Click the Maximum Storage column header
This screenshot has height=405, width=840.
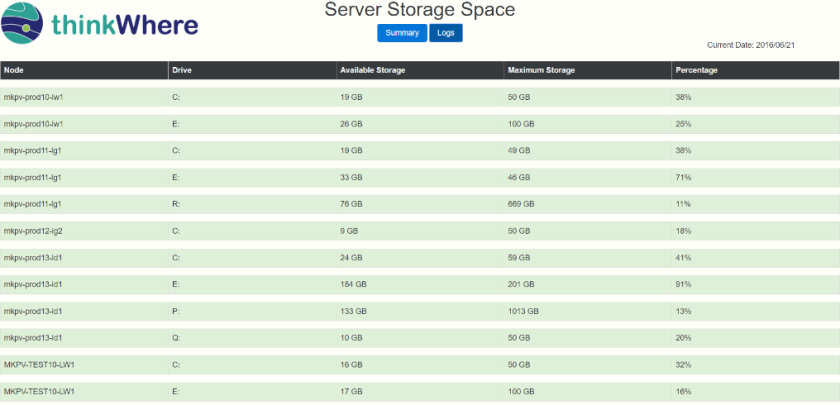pyautogui.click(x=588, y=70)
